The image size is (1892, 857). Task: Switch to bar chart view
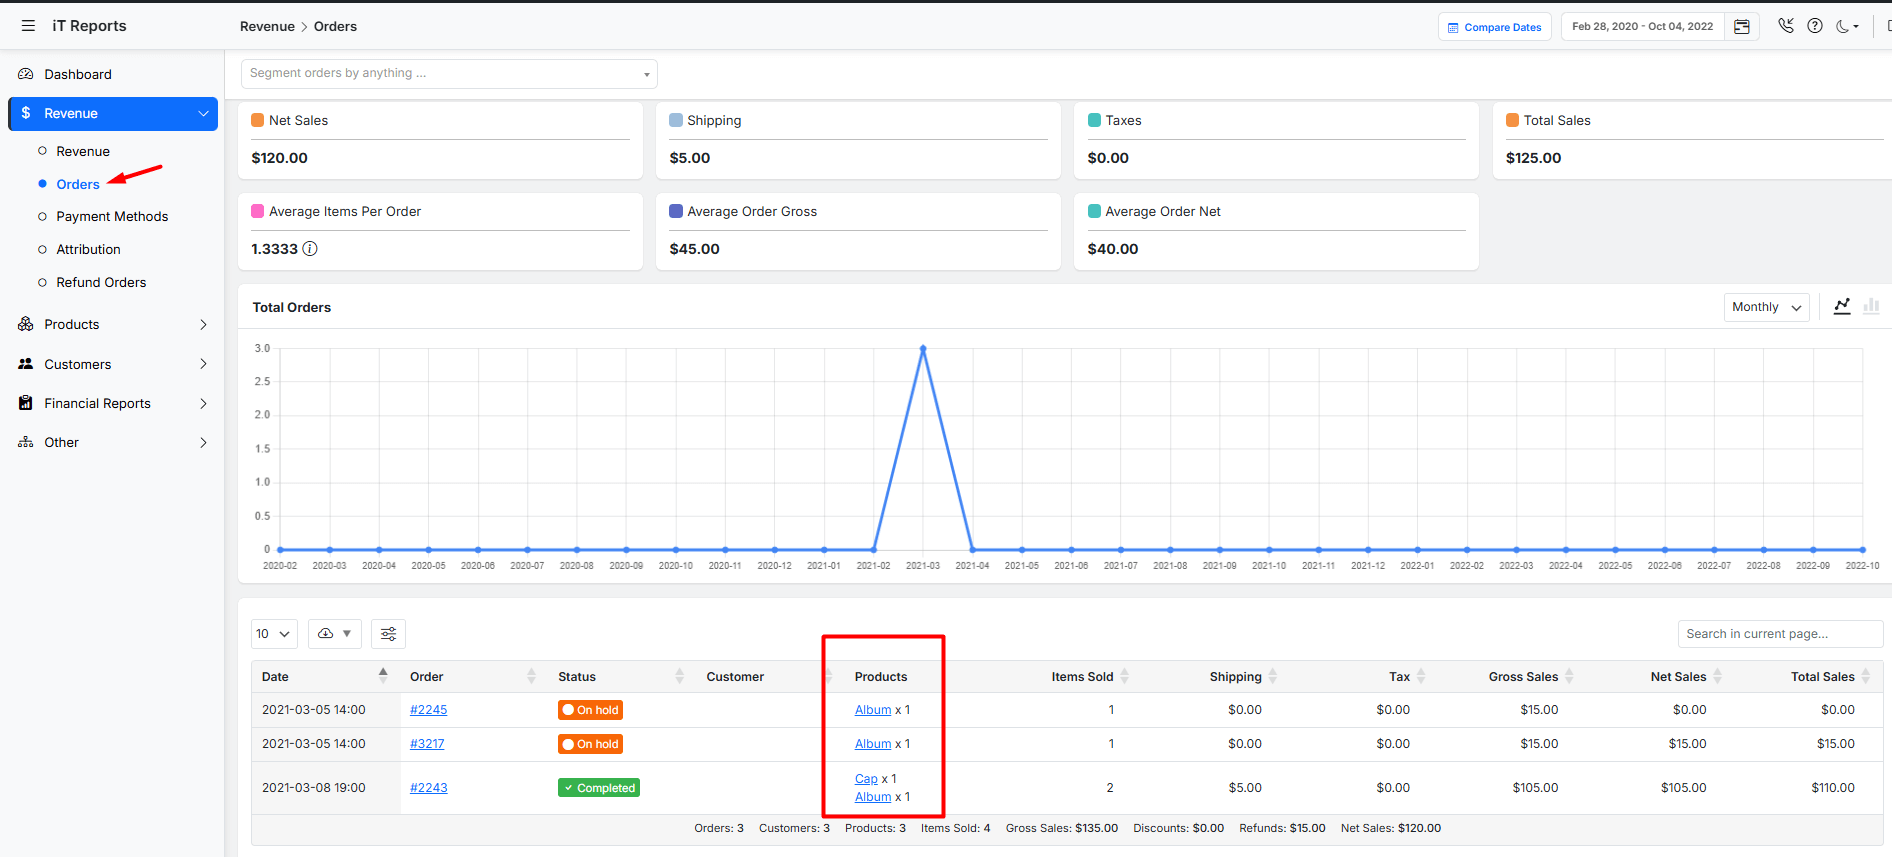coord(1871,306)
